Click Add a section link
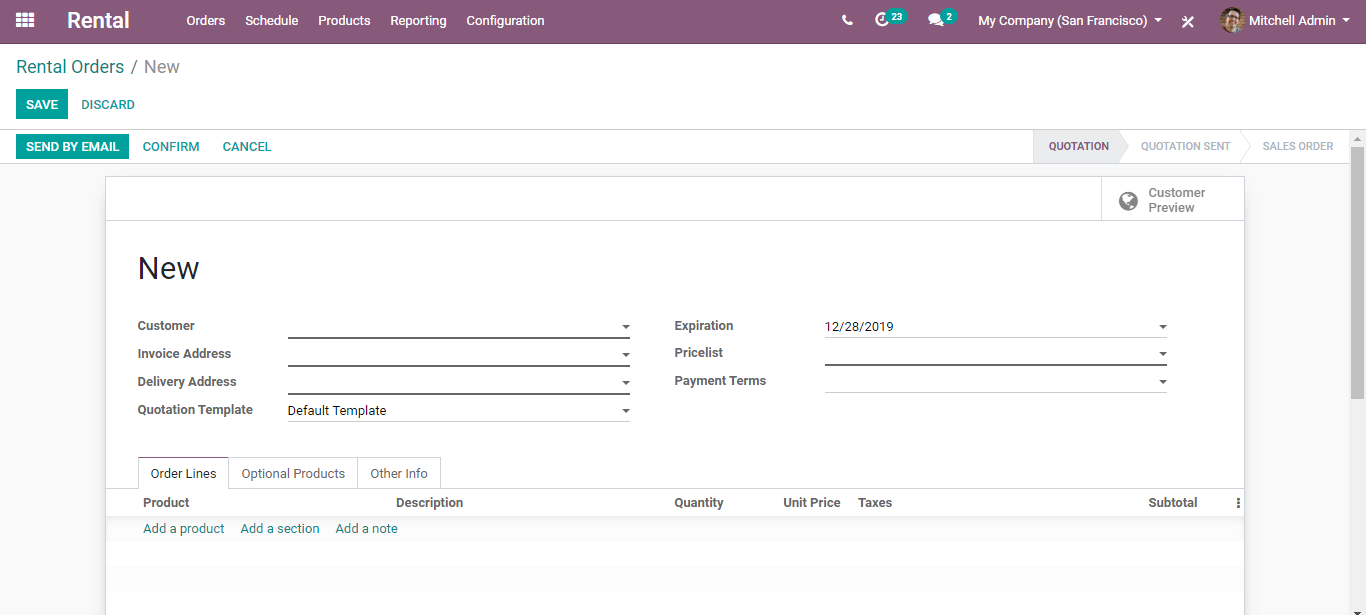This screenshot has width=1366, height=615. (x=280, y=528)
